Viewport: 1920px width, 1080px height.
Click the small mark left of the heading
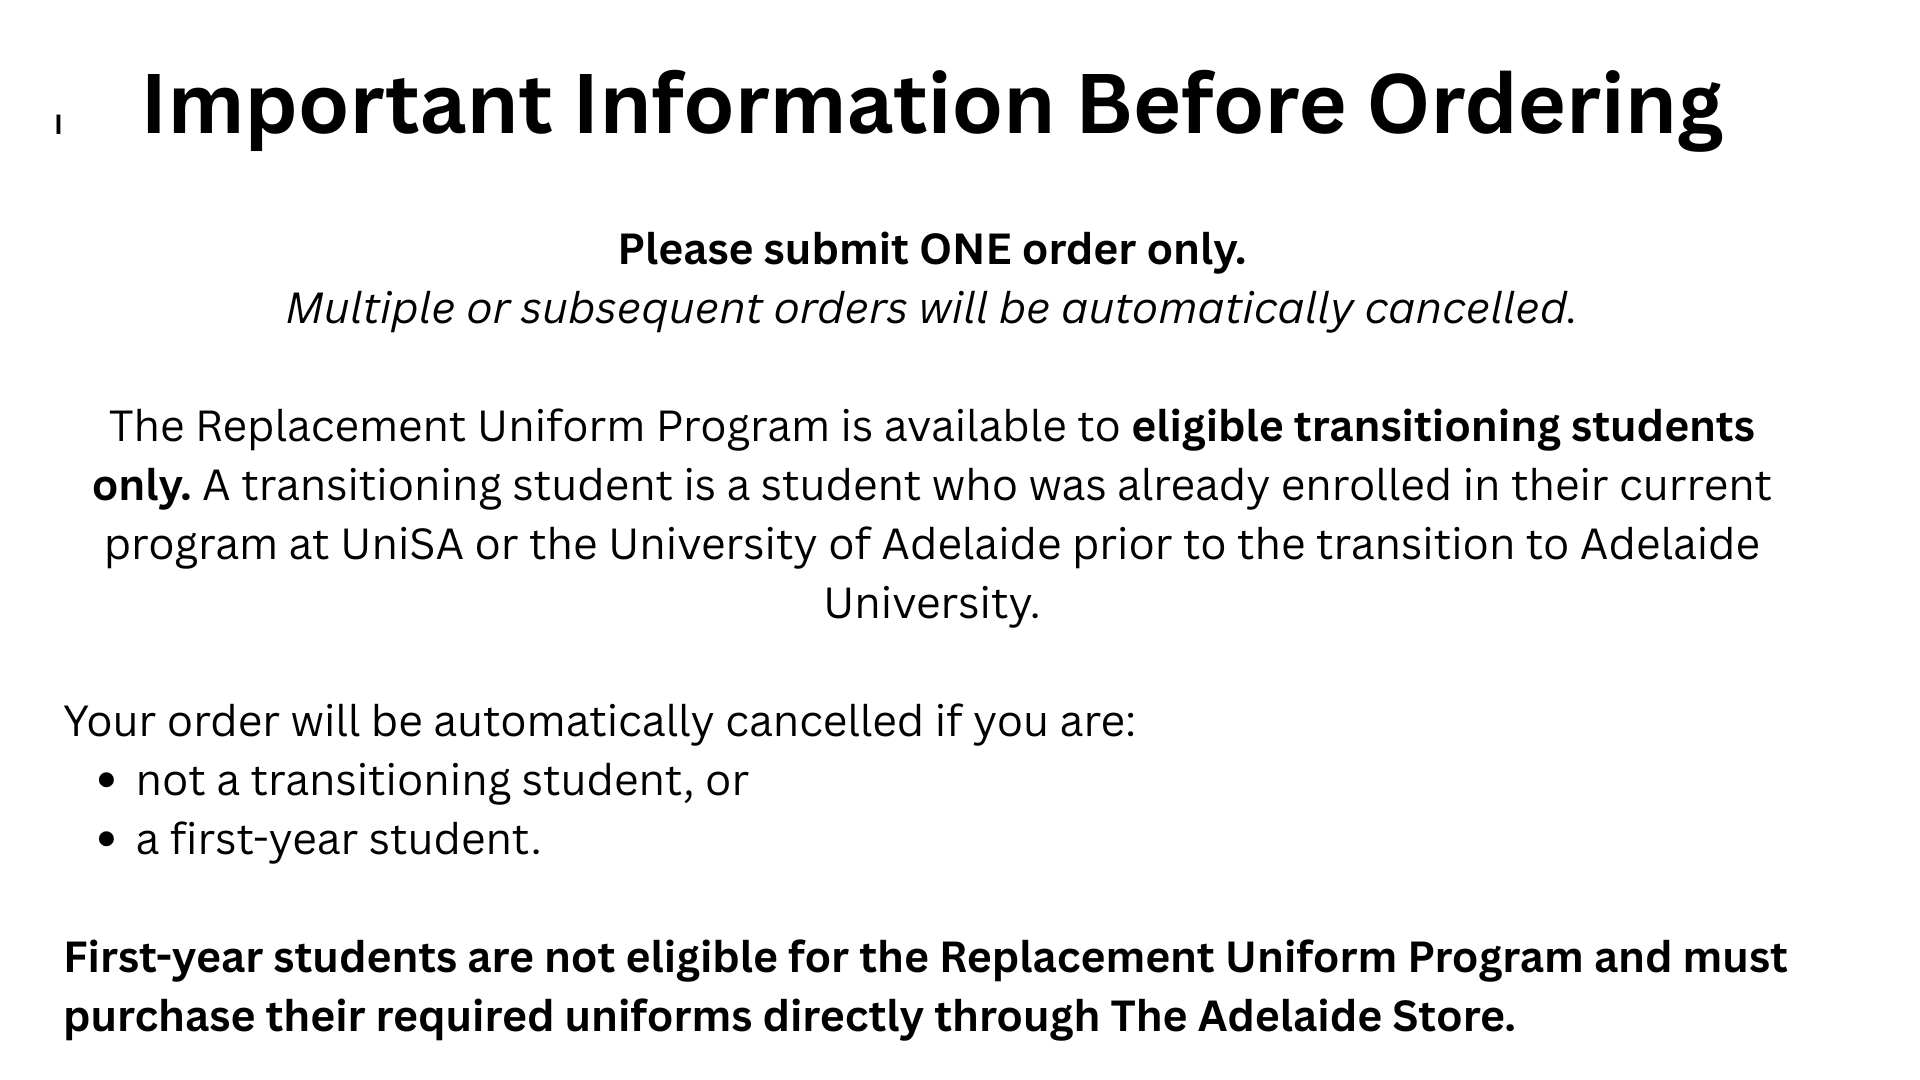pos(58,124)
